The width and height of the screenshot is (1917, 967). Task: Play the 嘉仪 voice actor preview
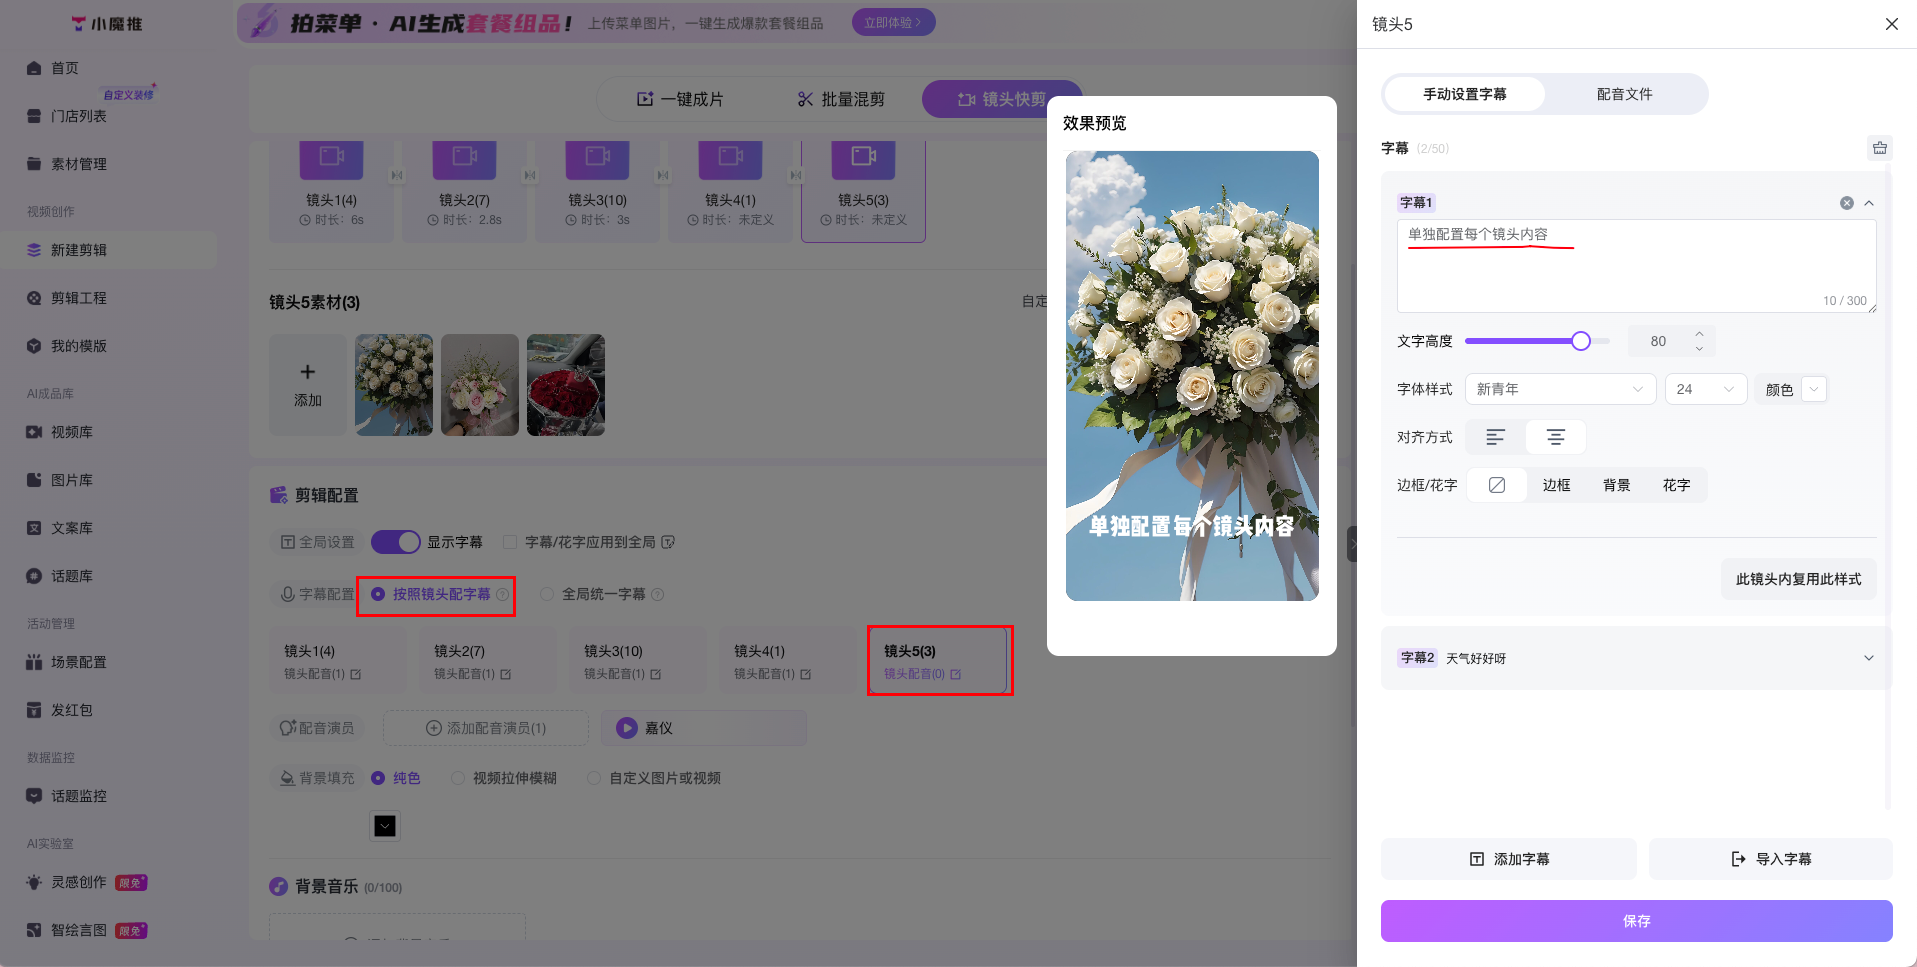point(628,728)
